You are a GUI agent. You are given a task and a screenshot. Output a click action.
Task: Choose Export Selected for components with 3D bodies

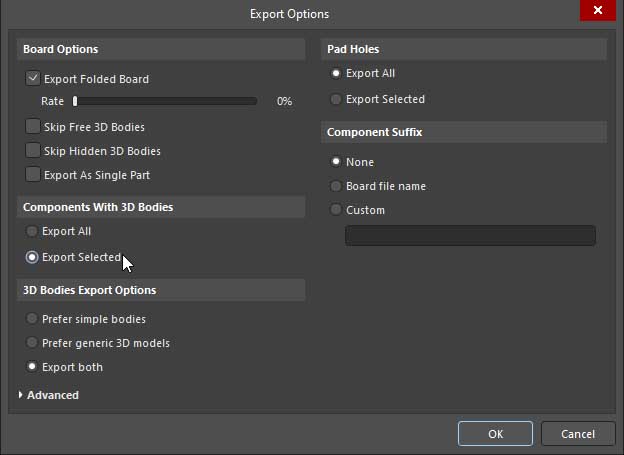coord(33,257)
